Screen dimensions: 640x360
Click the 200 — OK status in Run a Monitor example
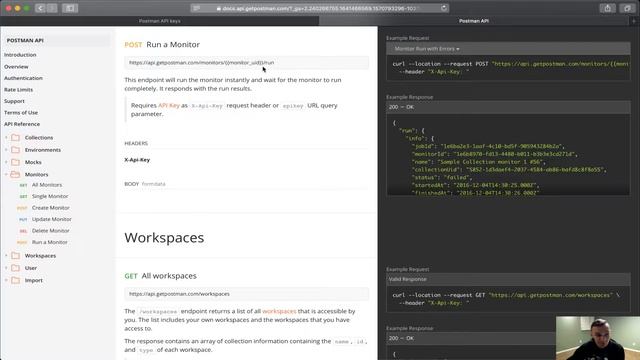[401, 107]
